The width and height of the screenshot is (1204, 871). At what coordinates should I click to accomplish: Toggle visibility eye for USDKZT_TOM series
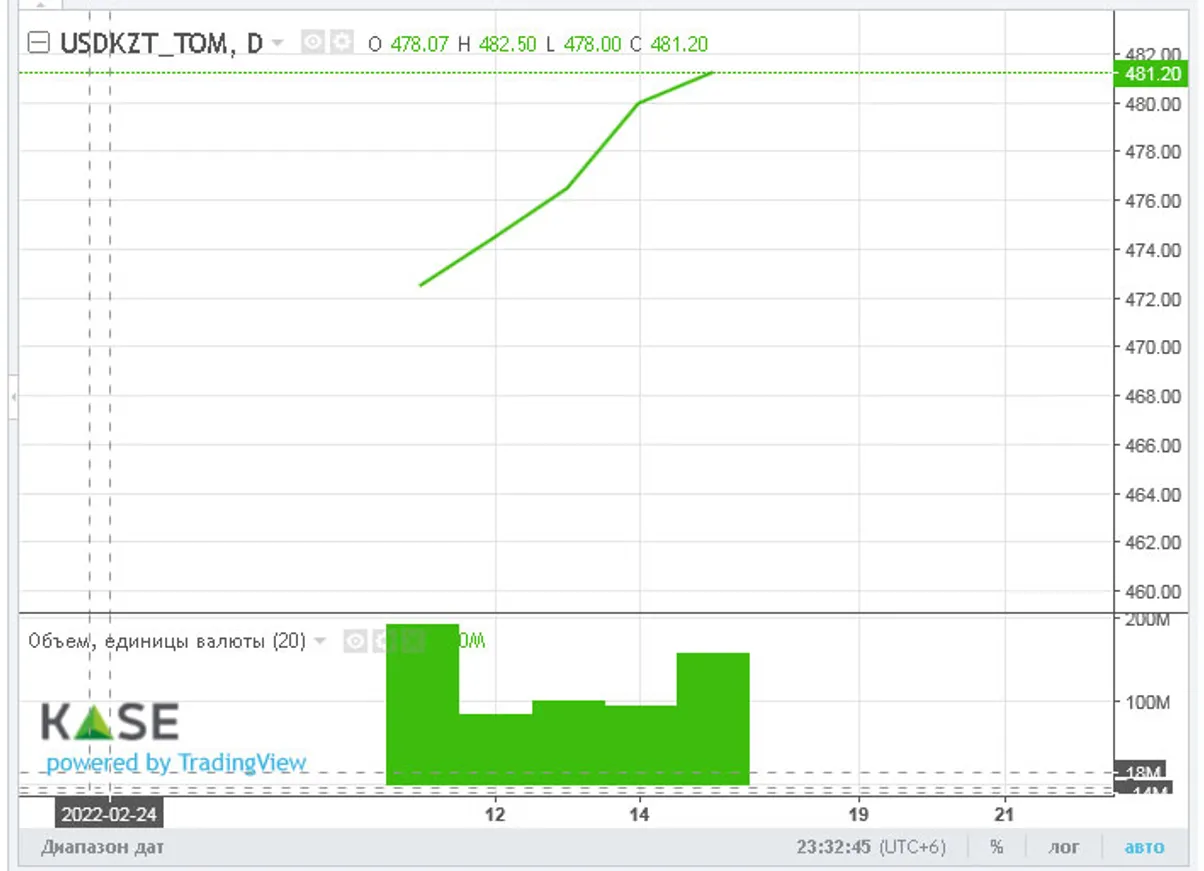(x=313, y=42)
